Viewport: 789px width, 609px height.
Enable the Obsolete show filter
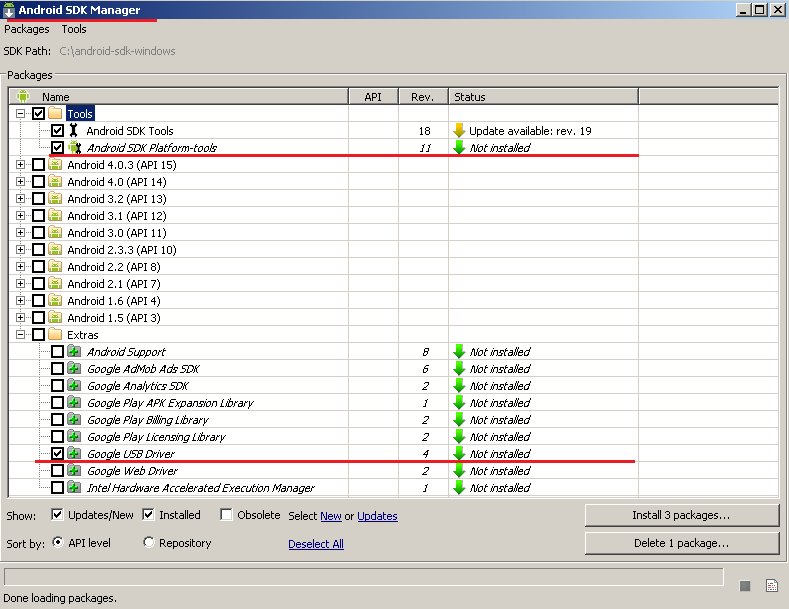226,514
